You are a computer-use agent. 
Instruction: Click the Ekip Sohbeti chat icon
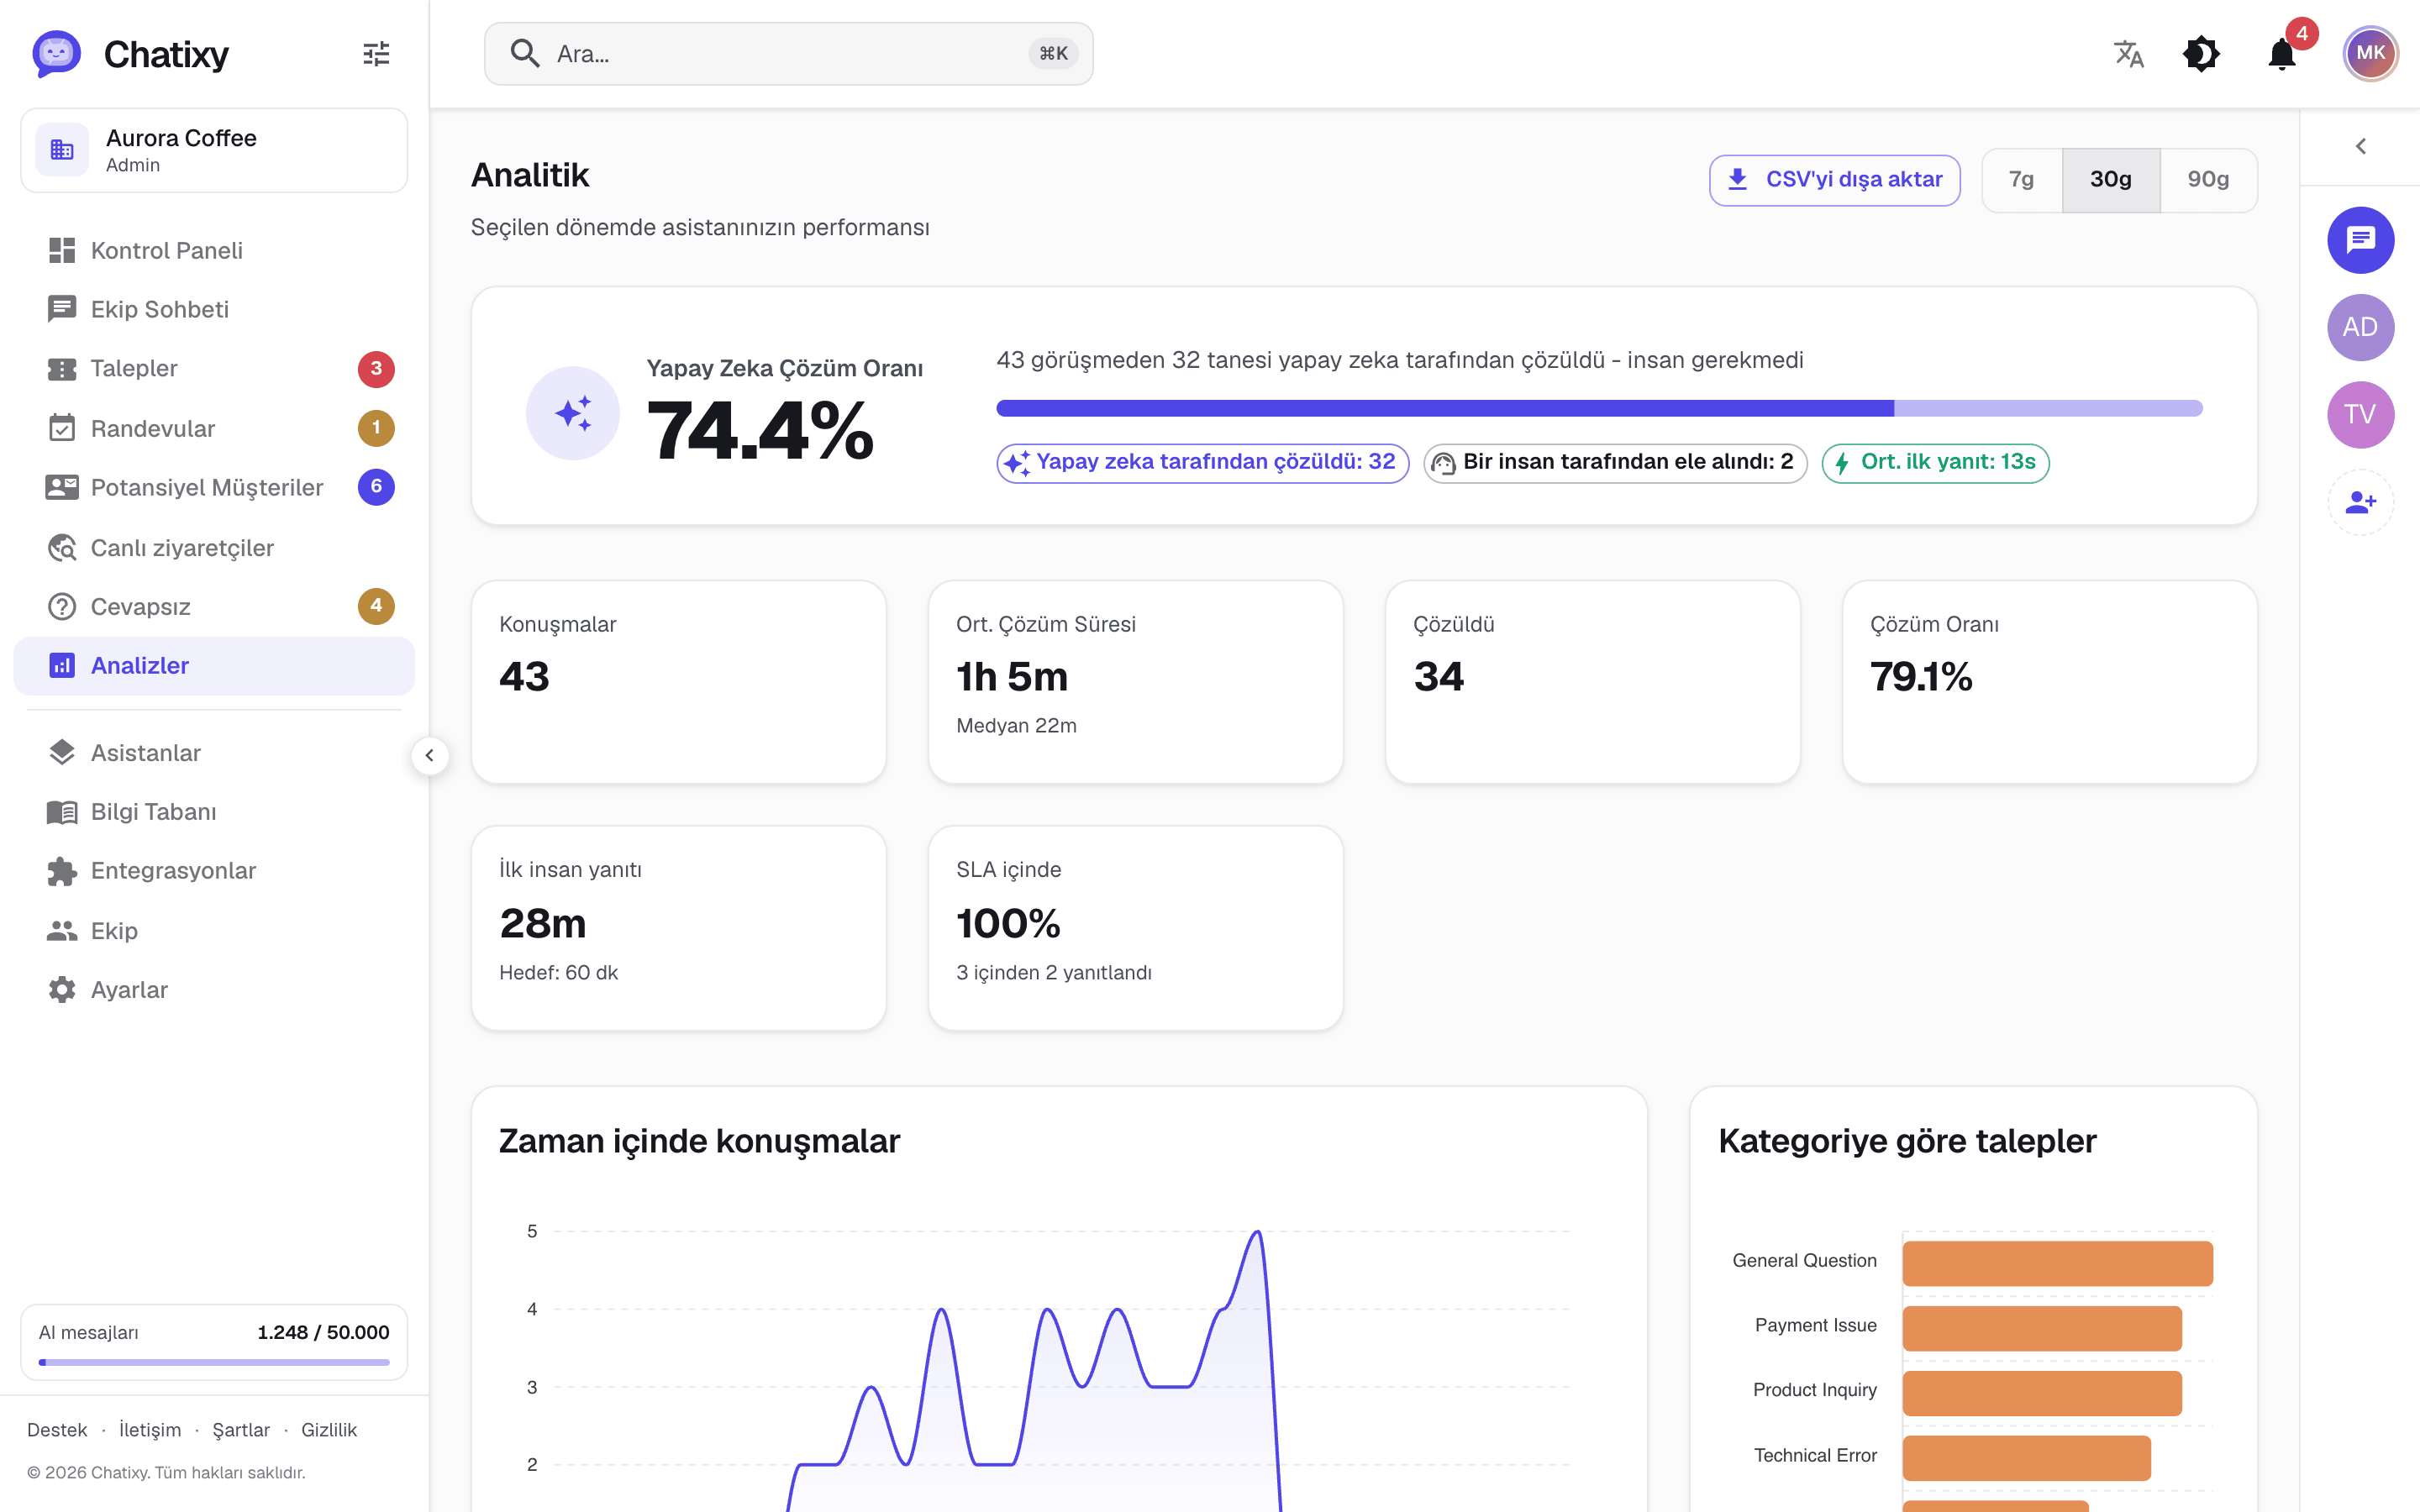click(62, 309)
